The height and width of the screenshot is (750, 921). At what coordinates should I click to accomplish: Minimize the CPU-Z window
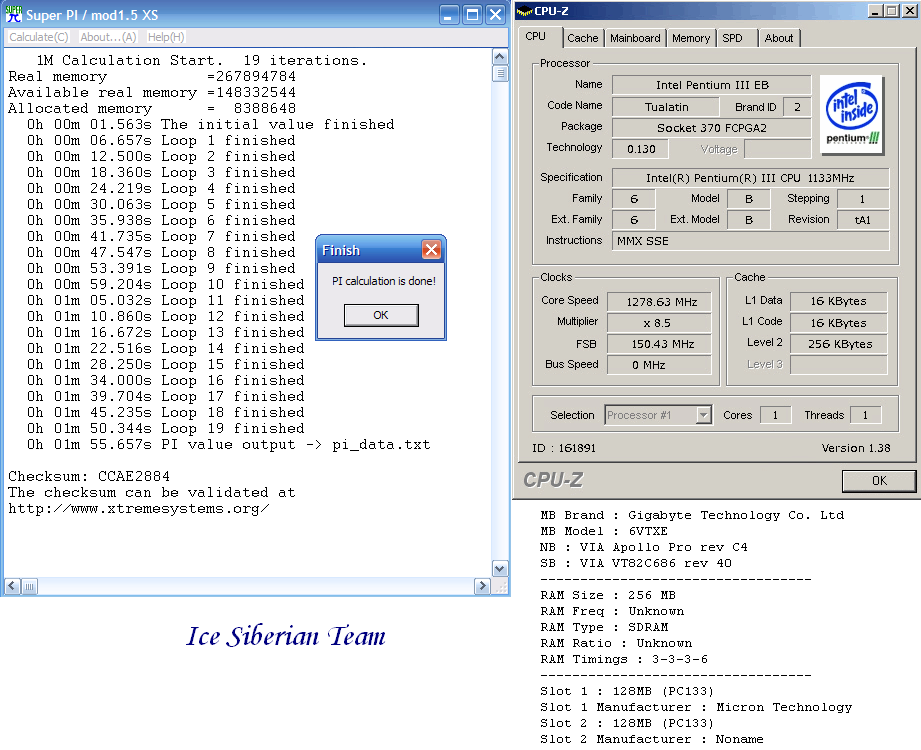tap(875, 11)
